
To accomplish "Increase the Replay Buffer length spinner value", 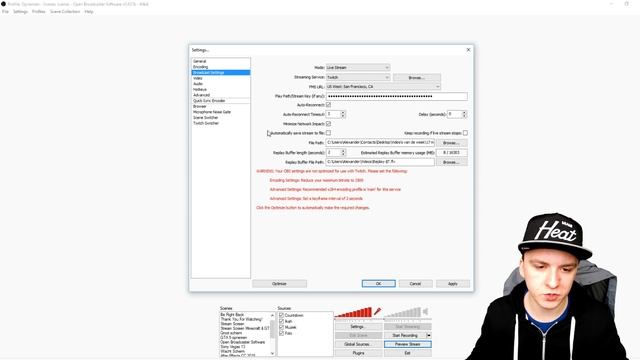I will (343, 151).
